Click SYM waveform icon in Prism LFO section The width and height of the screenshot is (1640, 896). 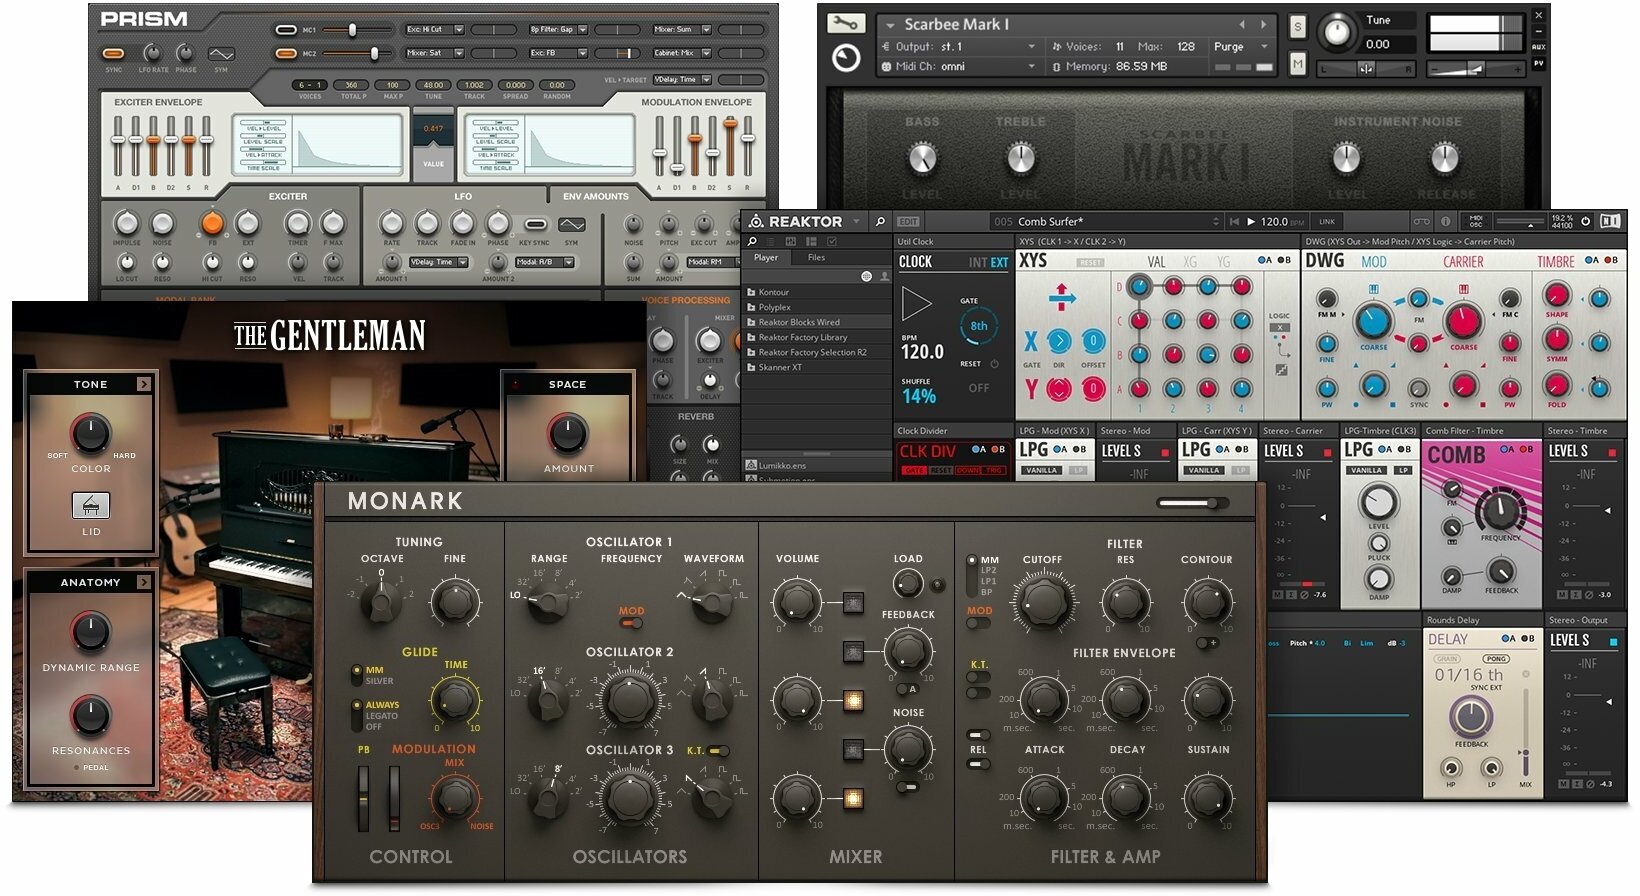(x=571, y=224)
